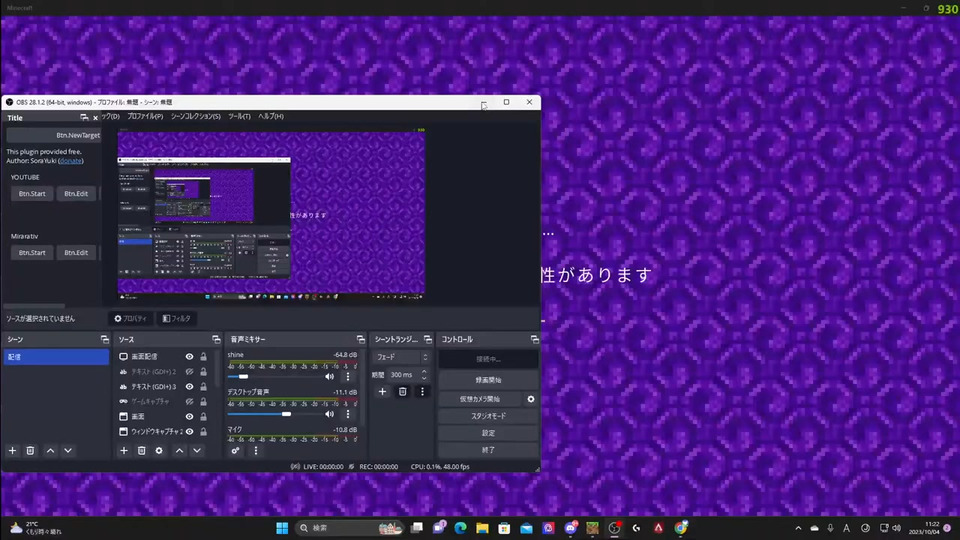This screenshot has height=540, width=960.
Task: Adjust the デスクトップ音声 volume slider
Action: tap(286, 414)
